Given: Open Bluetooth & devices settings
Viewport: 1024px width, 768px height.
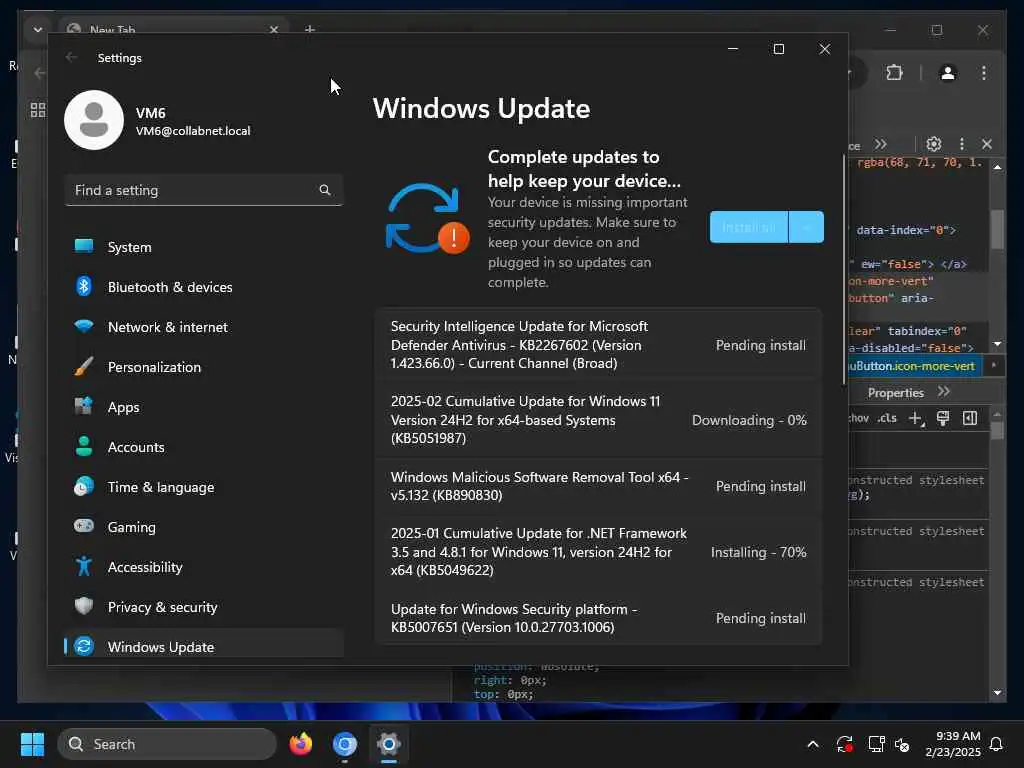Looking at the screenshot, I should pos(204,287).
